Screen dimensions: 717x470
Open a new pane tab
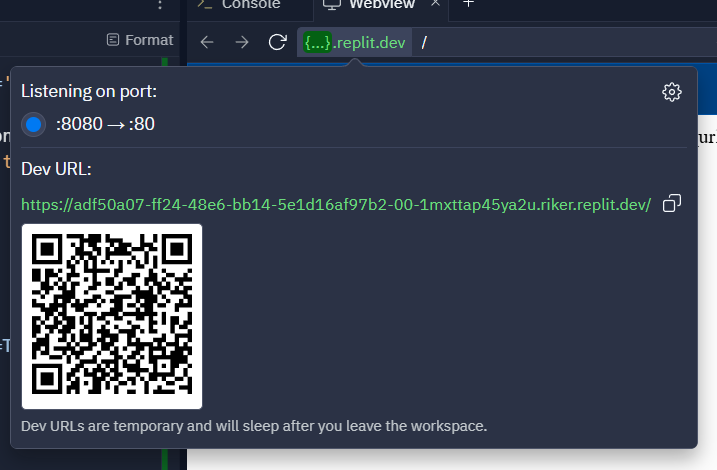[468, 4]
